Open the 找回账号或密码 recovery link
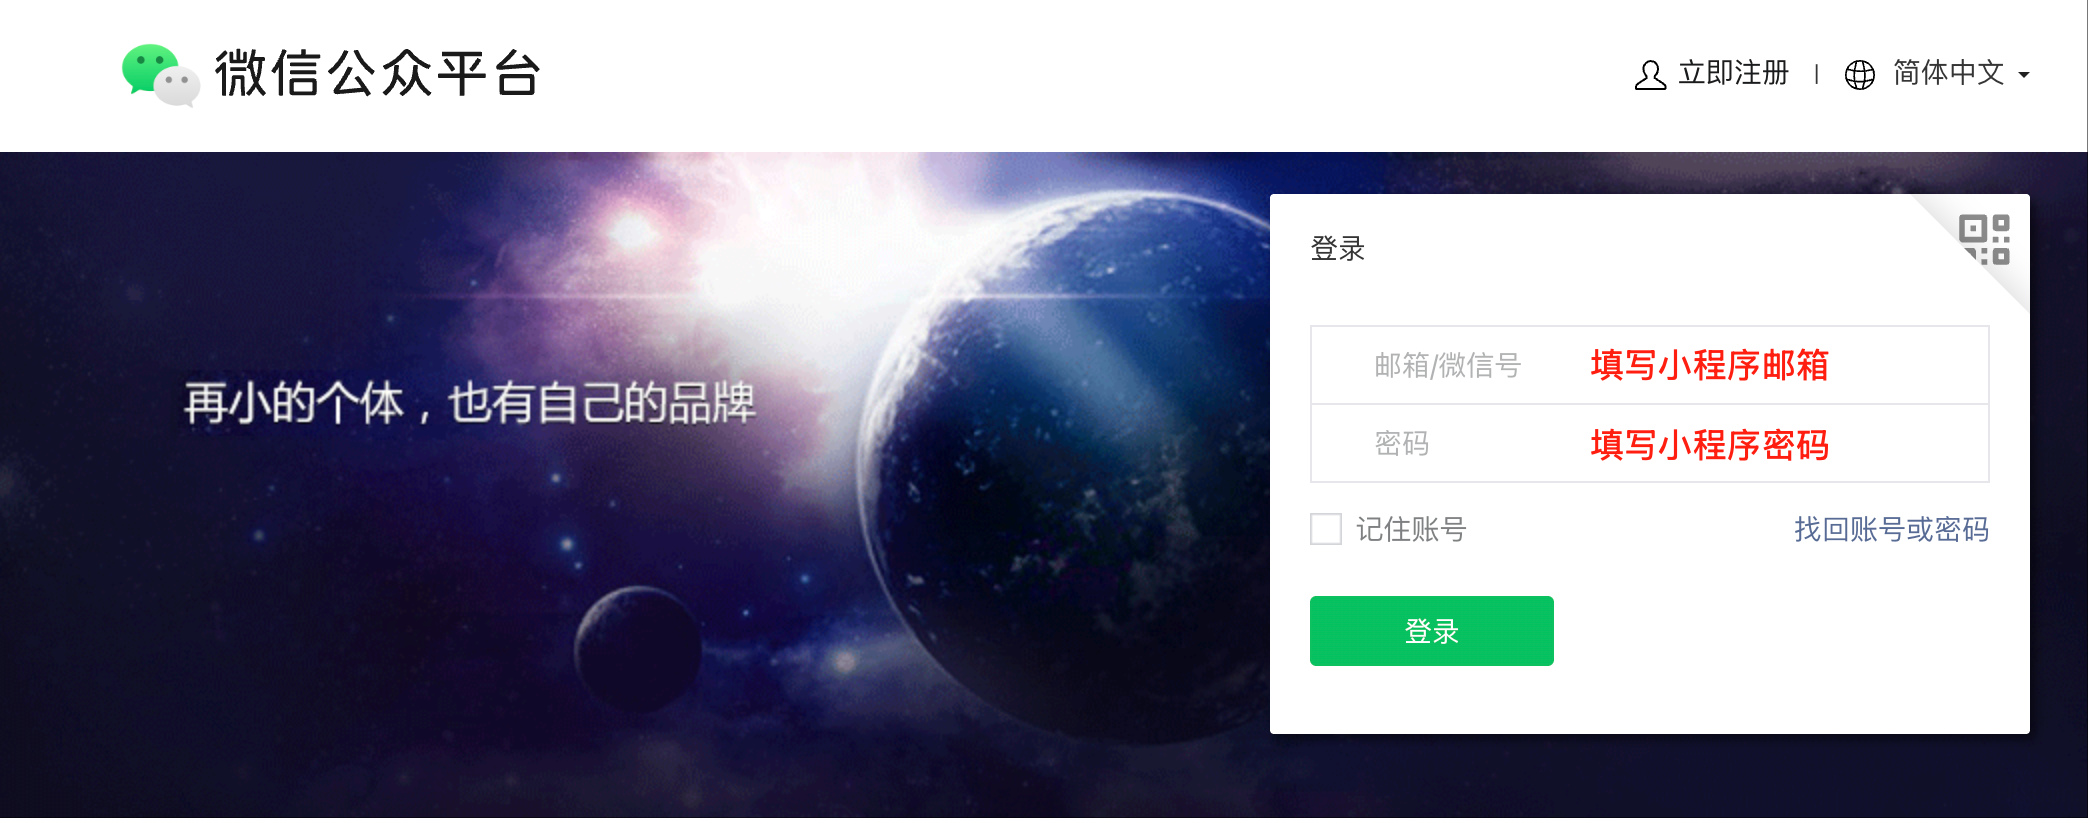Screen dimensions: 2088x818 [1891, 529]
